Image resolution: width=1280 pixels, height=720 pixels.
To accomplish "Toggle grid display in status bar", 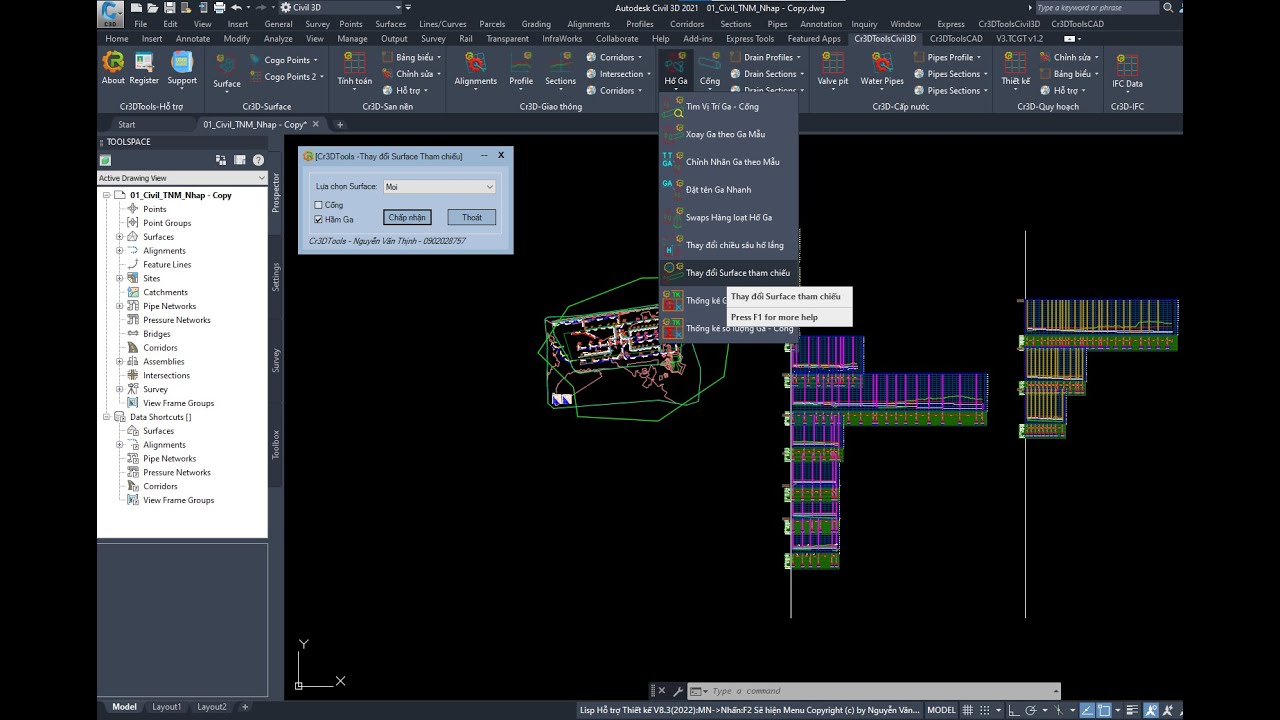I will [969, 710].
